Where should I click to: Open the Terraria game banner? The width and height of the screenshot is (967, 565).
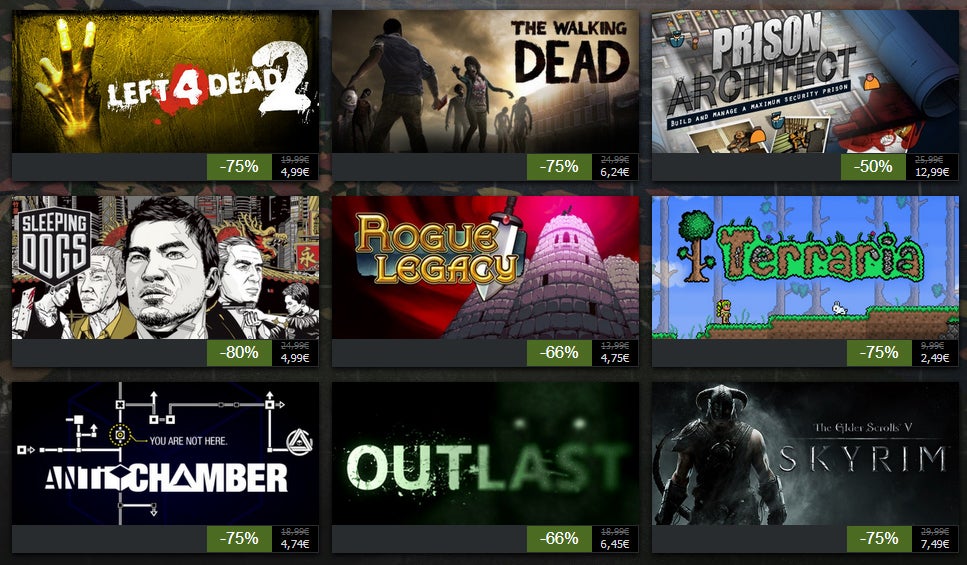pyautogui.click(x=805, y=268)
